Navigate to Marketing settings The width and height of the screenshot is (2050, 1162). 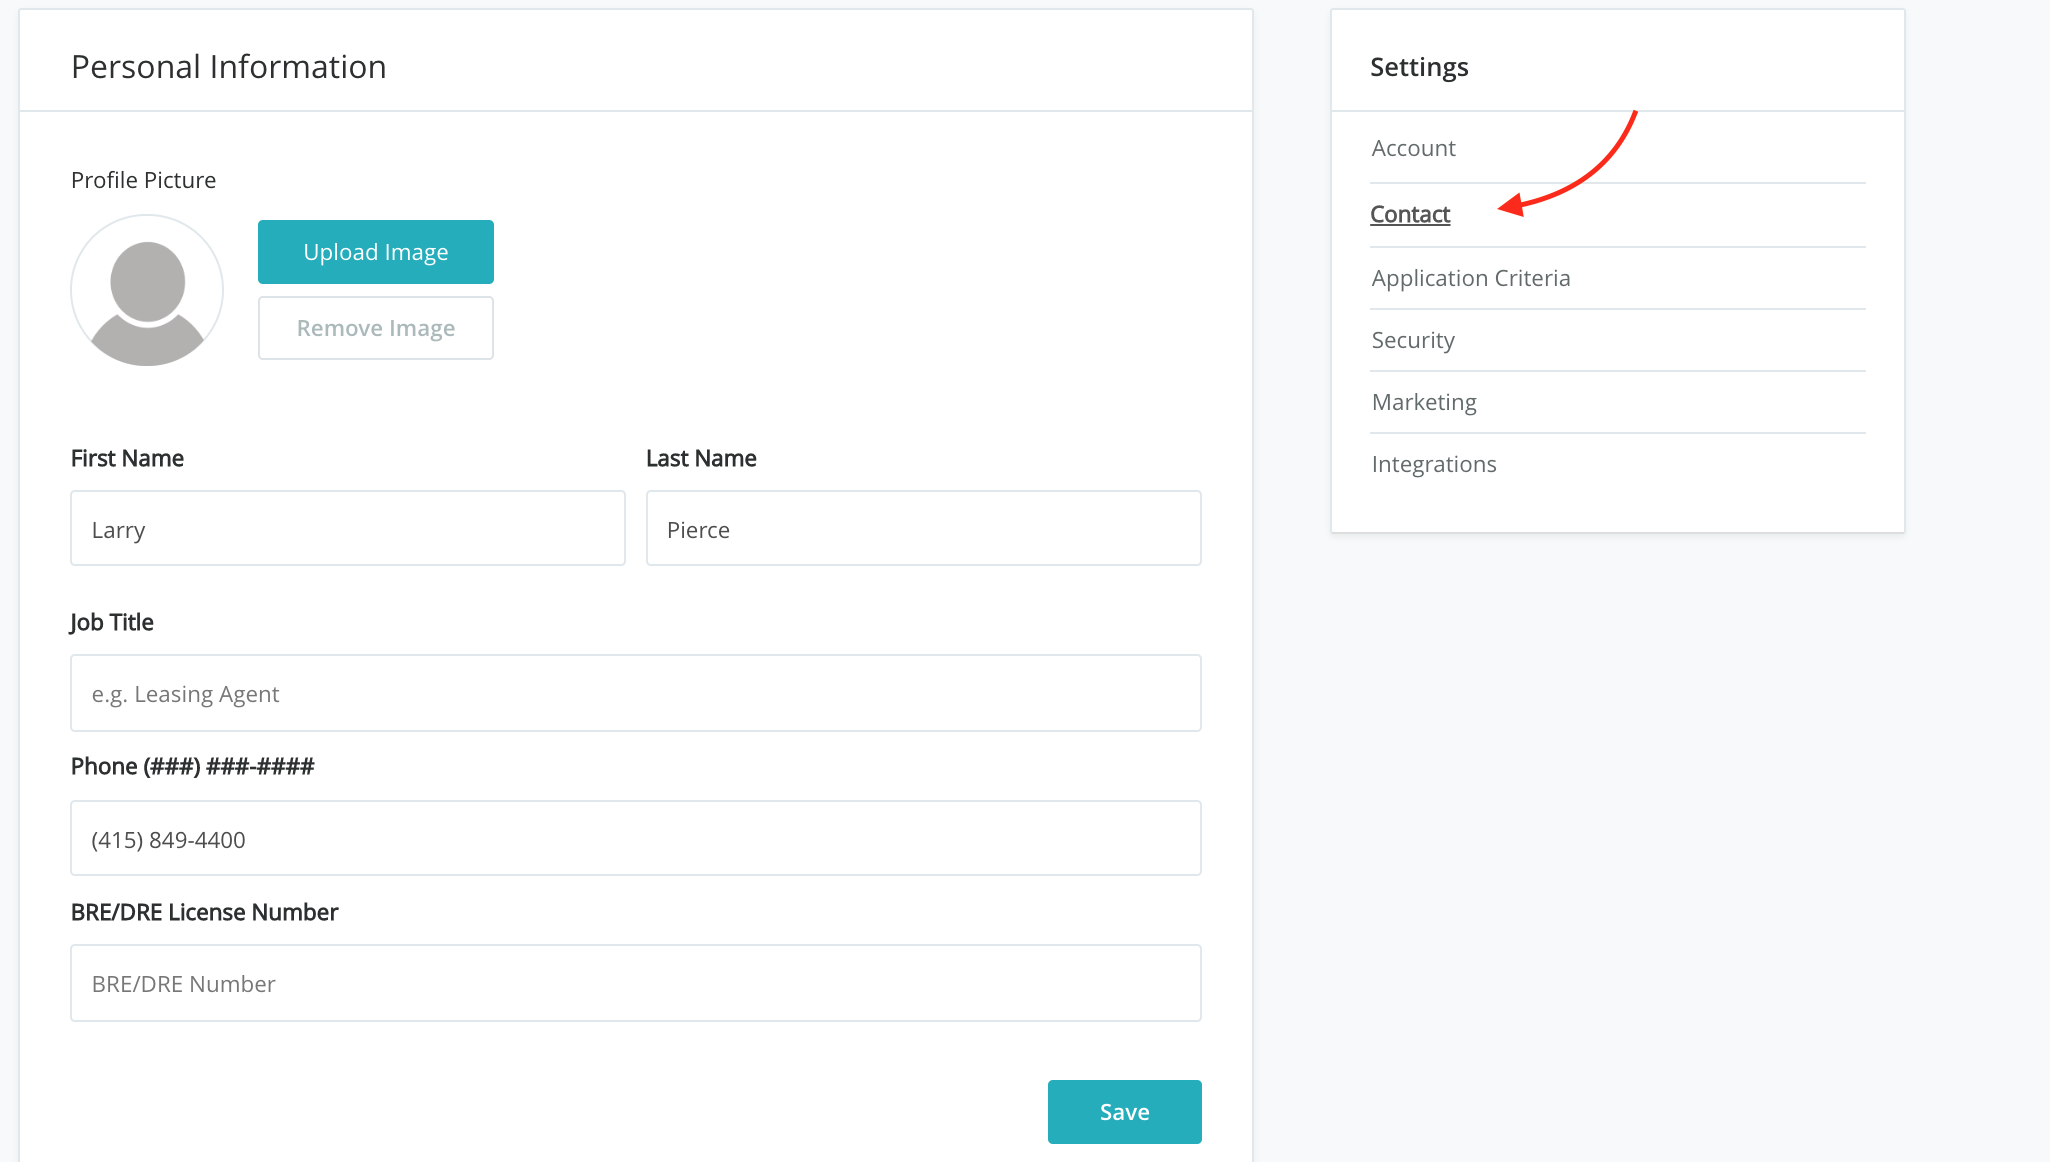[1423, 402]
